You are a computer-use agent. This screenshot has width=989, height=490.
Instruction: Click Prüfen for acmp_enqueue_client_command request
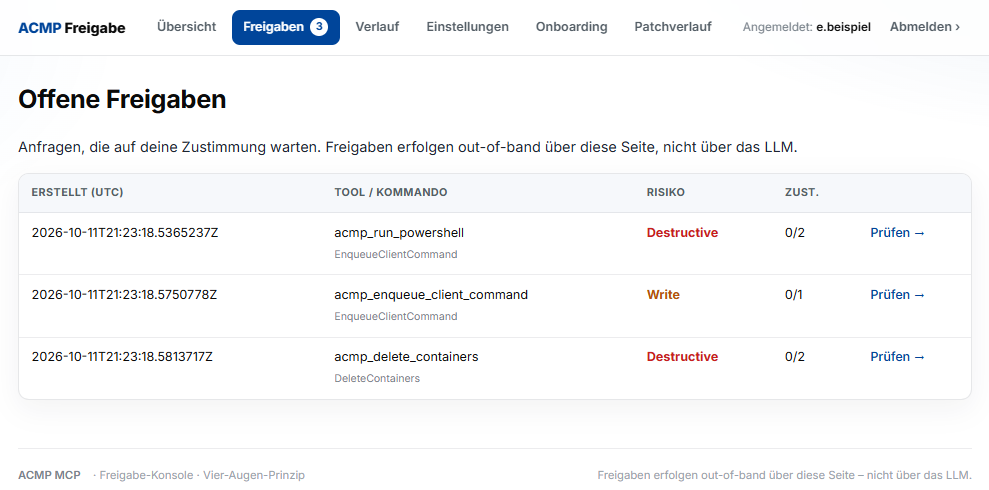[898, 295]
